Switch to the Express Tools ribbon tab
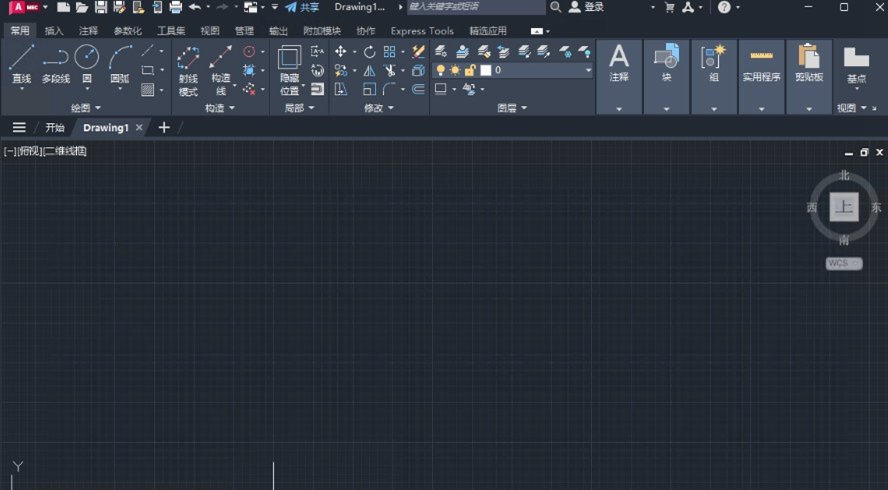The height and width of the screenshot is (490, 888). (422, 31)
